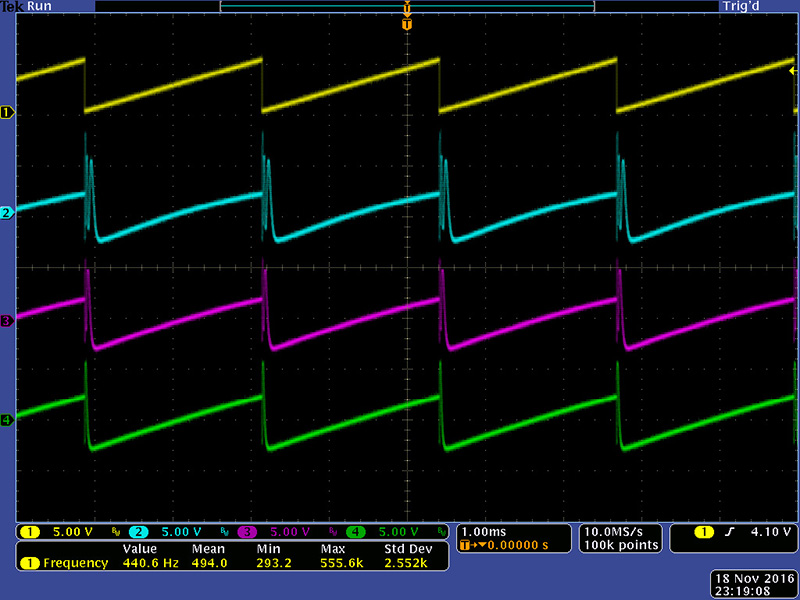Select channel 3 badge in readout bar
Screen dimensions: 800x600
click(x=247, y=532)
